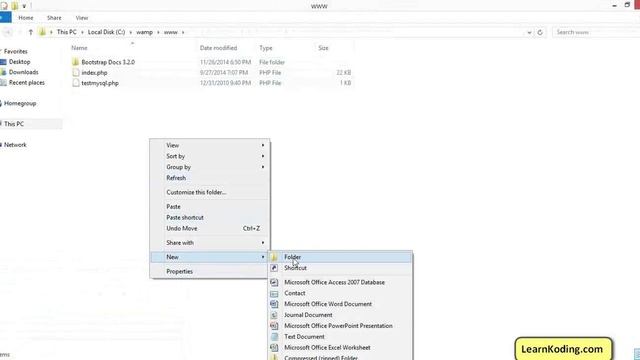Click Up one level arrow

31,32
